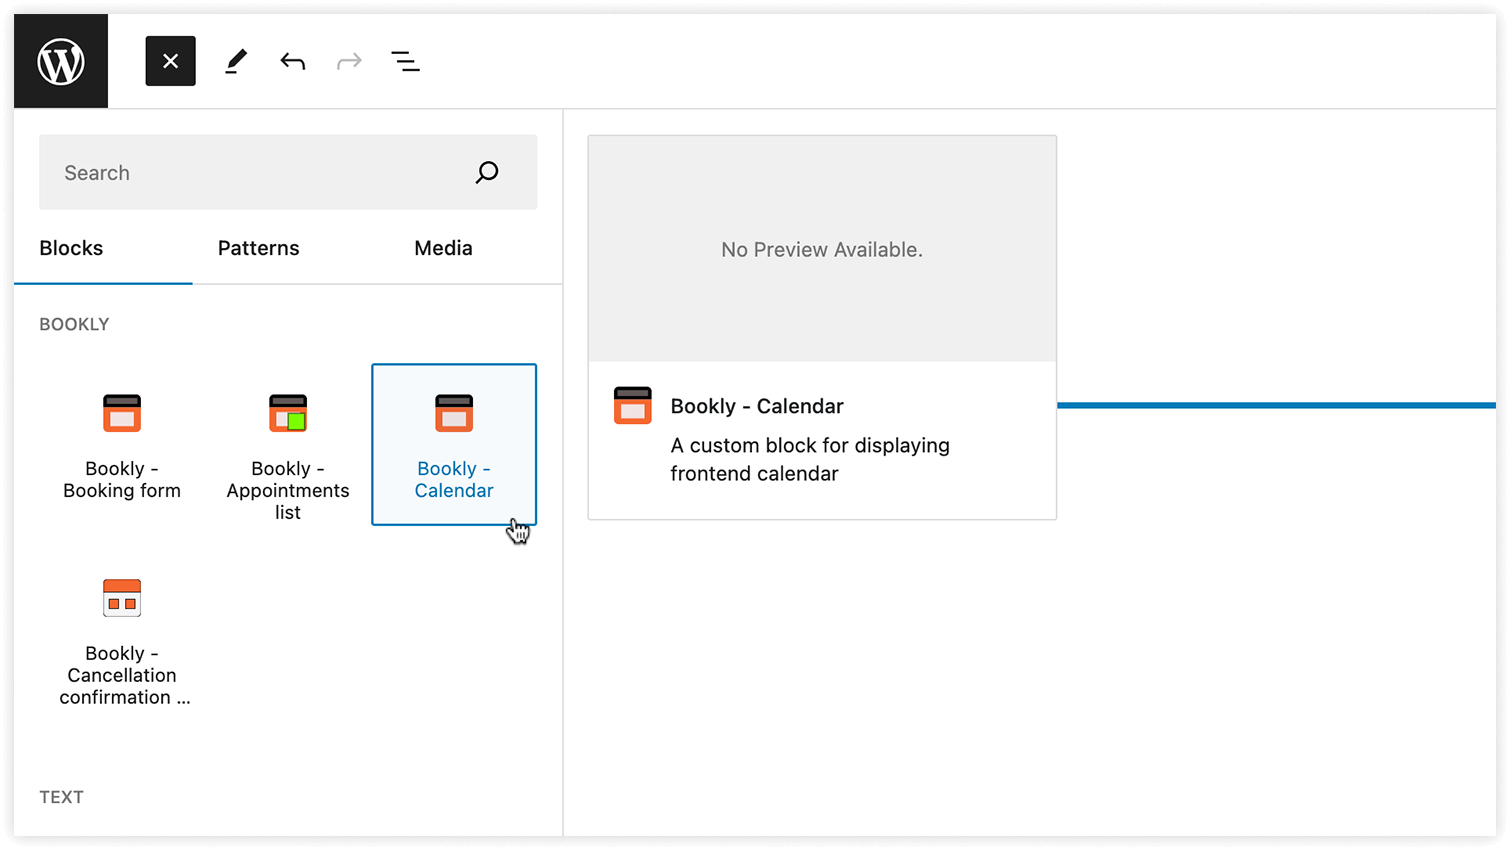Click the 'No Preview Available.' preview area
Screen dimensions: 1510x850
822,249
